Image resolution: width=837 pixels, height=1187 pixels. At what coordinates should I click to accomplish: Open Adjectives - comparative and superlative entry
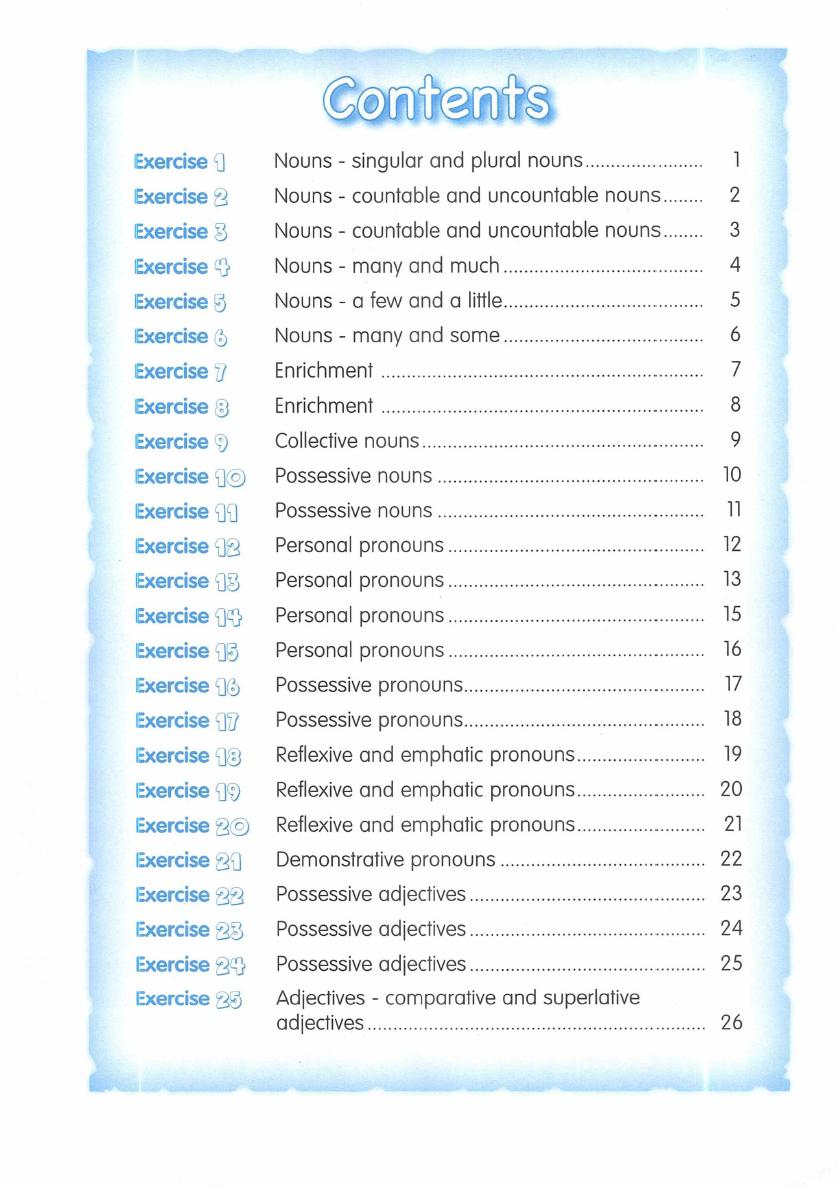coord(457,998)
